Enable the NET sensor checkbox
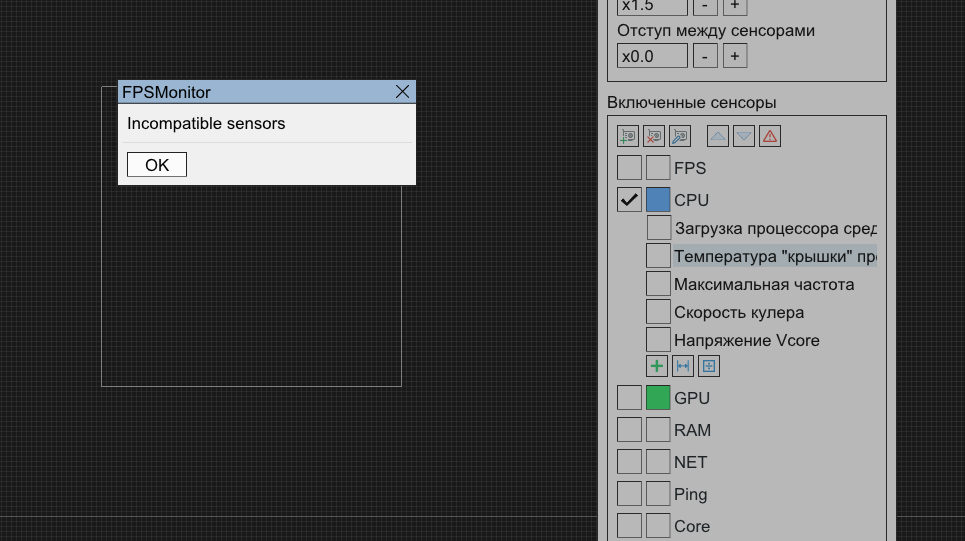The image size is (965, 541). [x=629, y=462]
